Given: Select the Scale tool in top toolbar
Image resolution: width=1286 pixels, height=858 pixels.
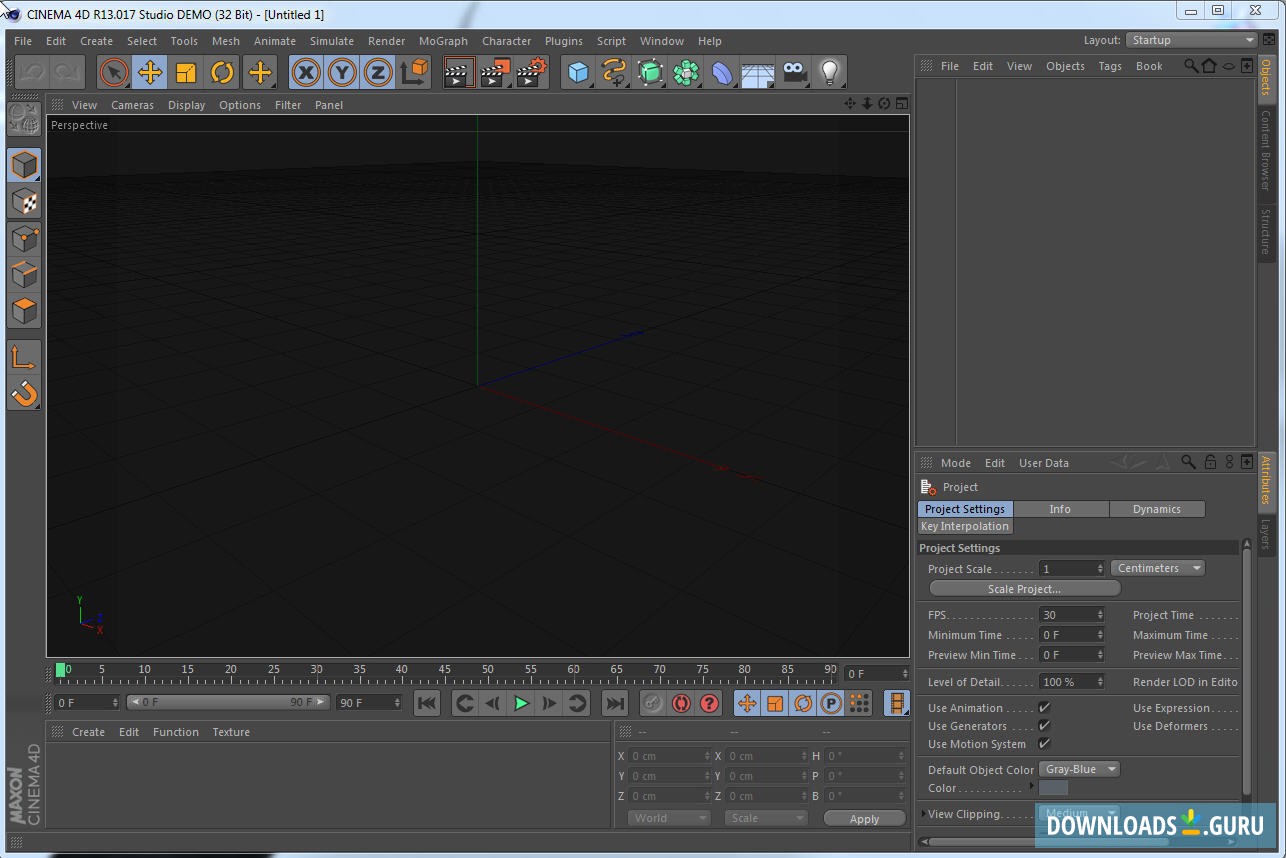Looking at the screenshot, I should click(186, 73).
